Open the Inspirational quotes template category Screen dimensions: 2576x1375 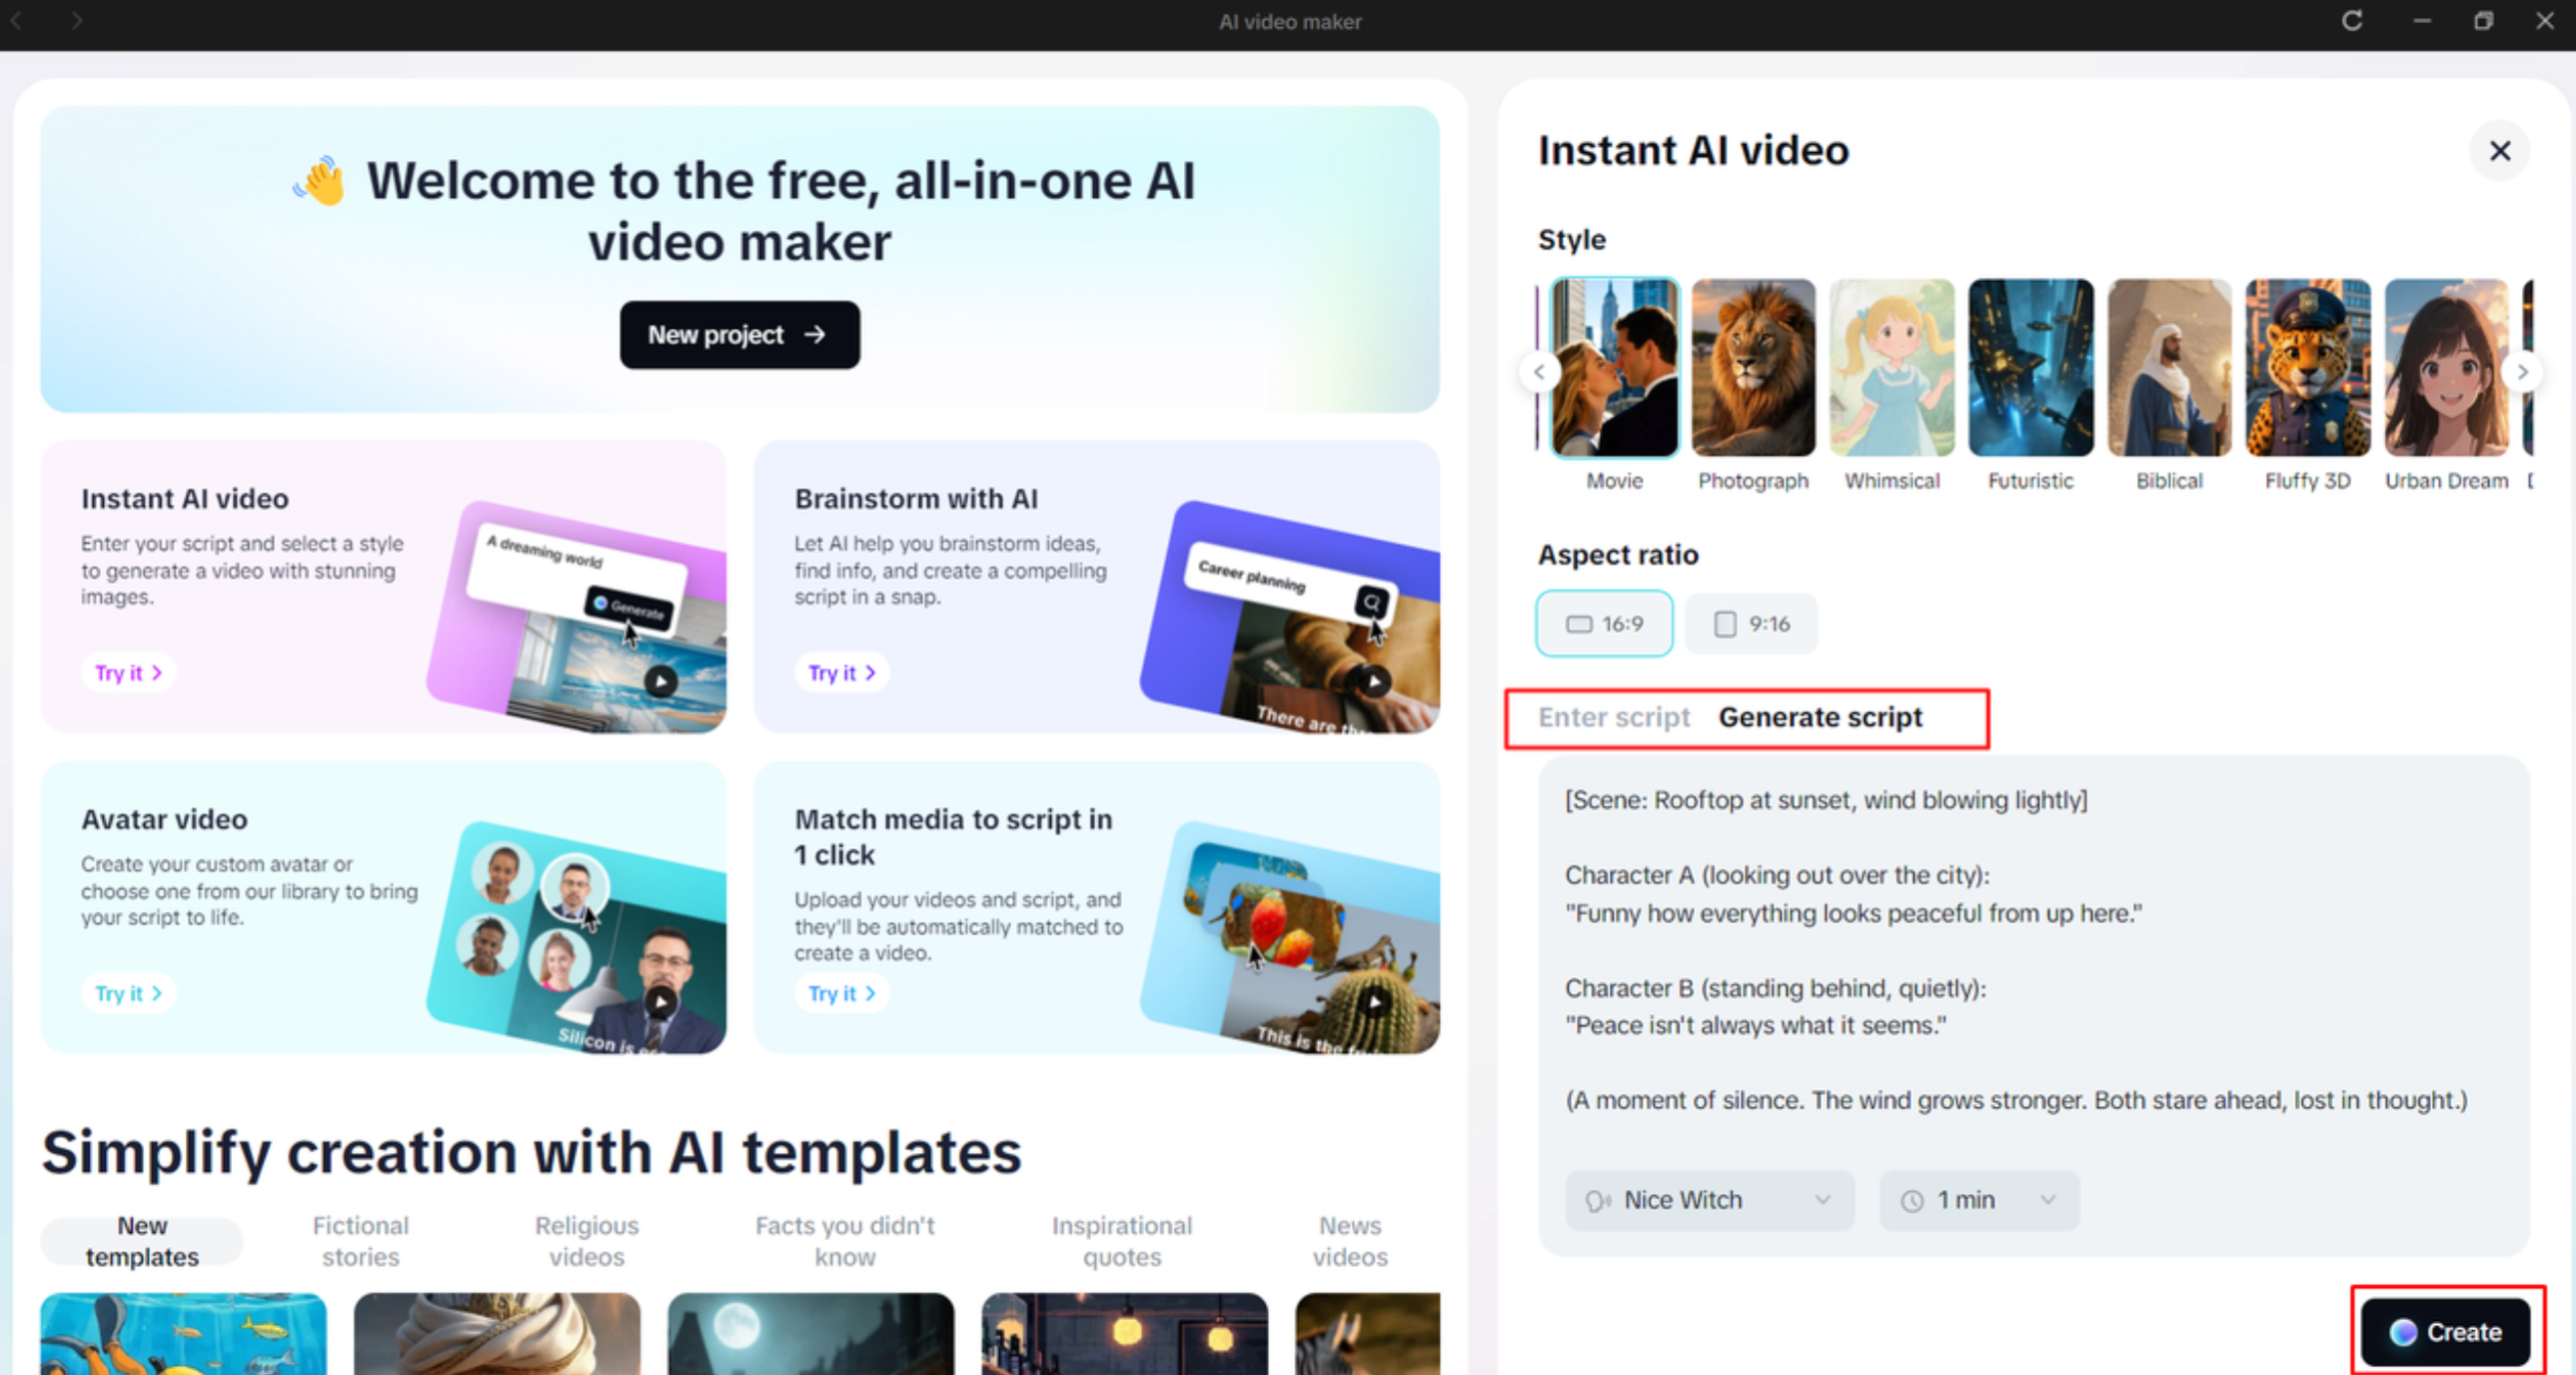coord(1122,1240)
